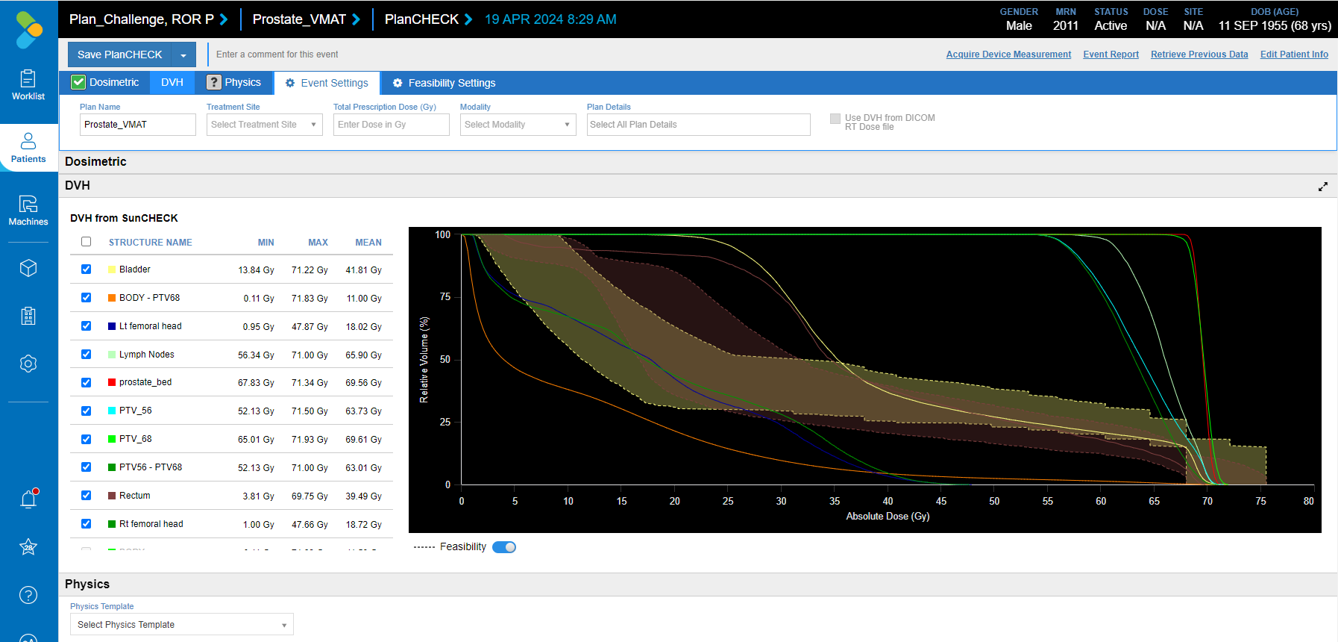Click the event comment input field

click(570, 55)
